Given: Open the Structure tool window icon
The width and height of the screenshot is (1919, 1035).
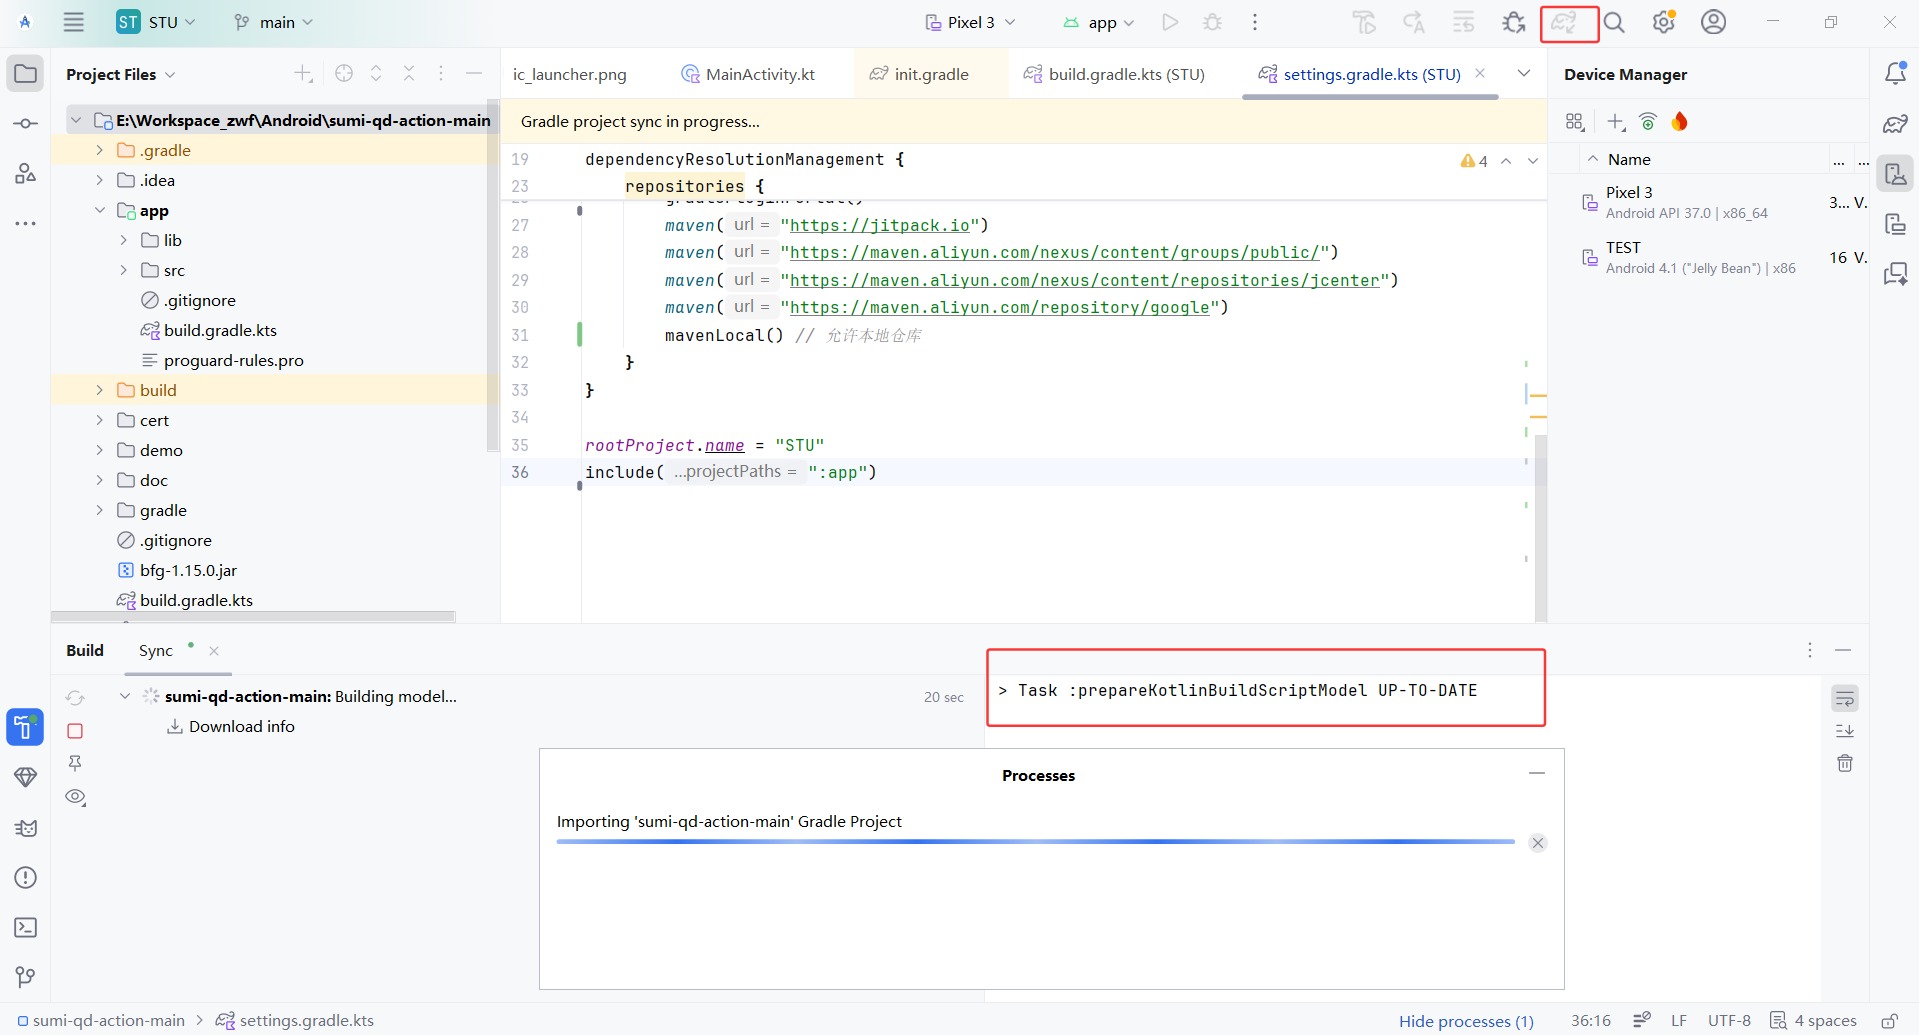Looking at the screenshot, I should [26, 173].
